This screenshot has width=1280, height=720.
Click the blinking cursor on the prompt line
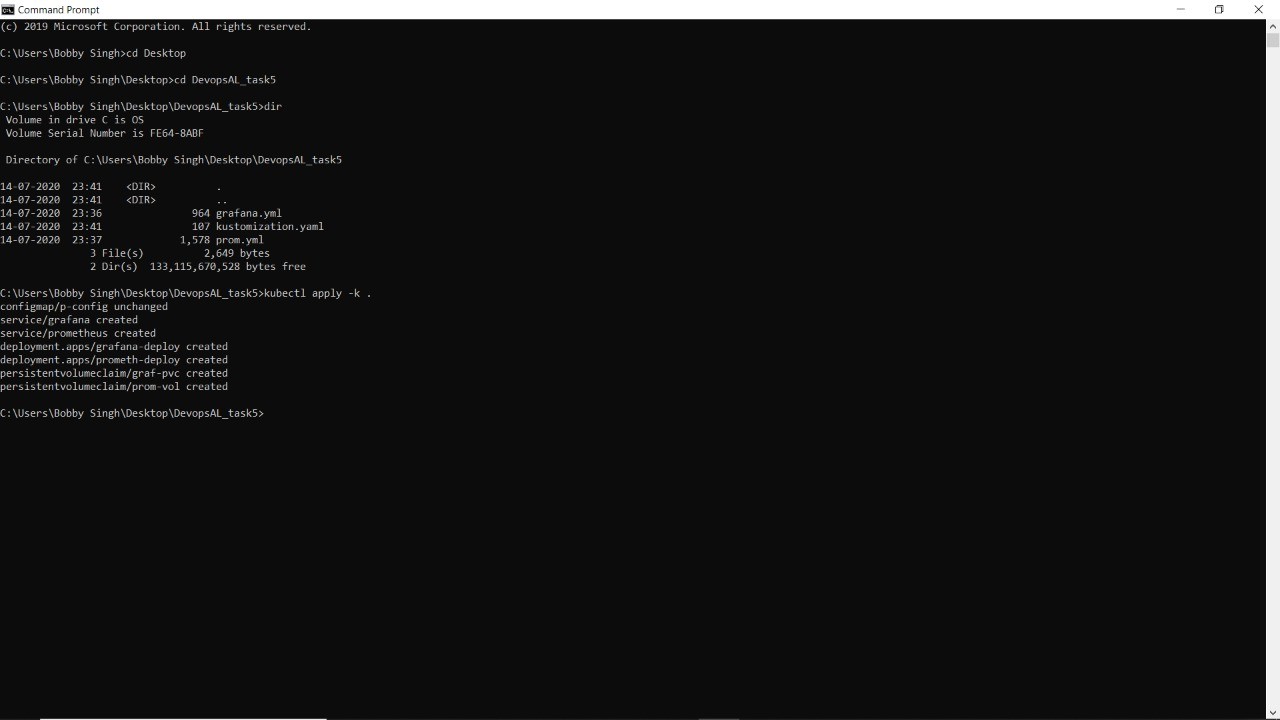pyautogui.click(x=270, y=413)
